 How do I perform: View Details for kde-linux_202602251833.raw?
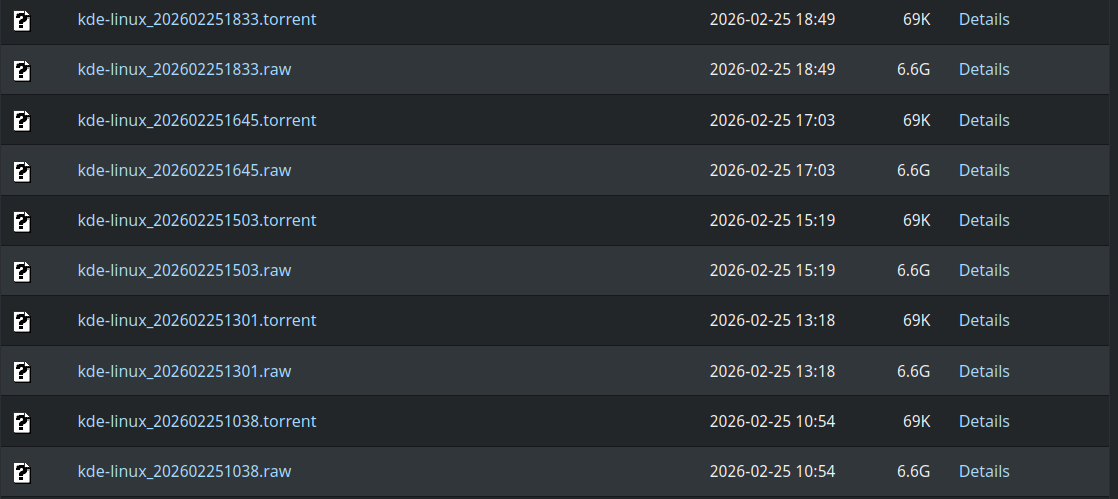(x=983, y=70)
